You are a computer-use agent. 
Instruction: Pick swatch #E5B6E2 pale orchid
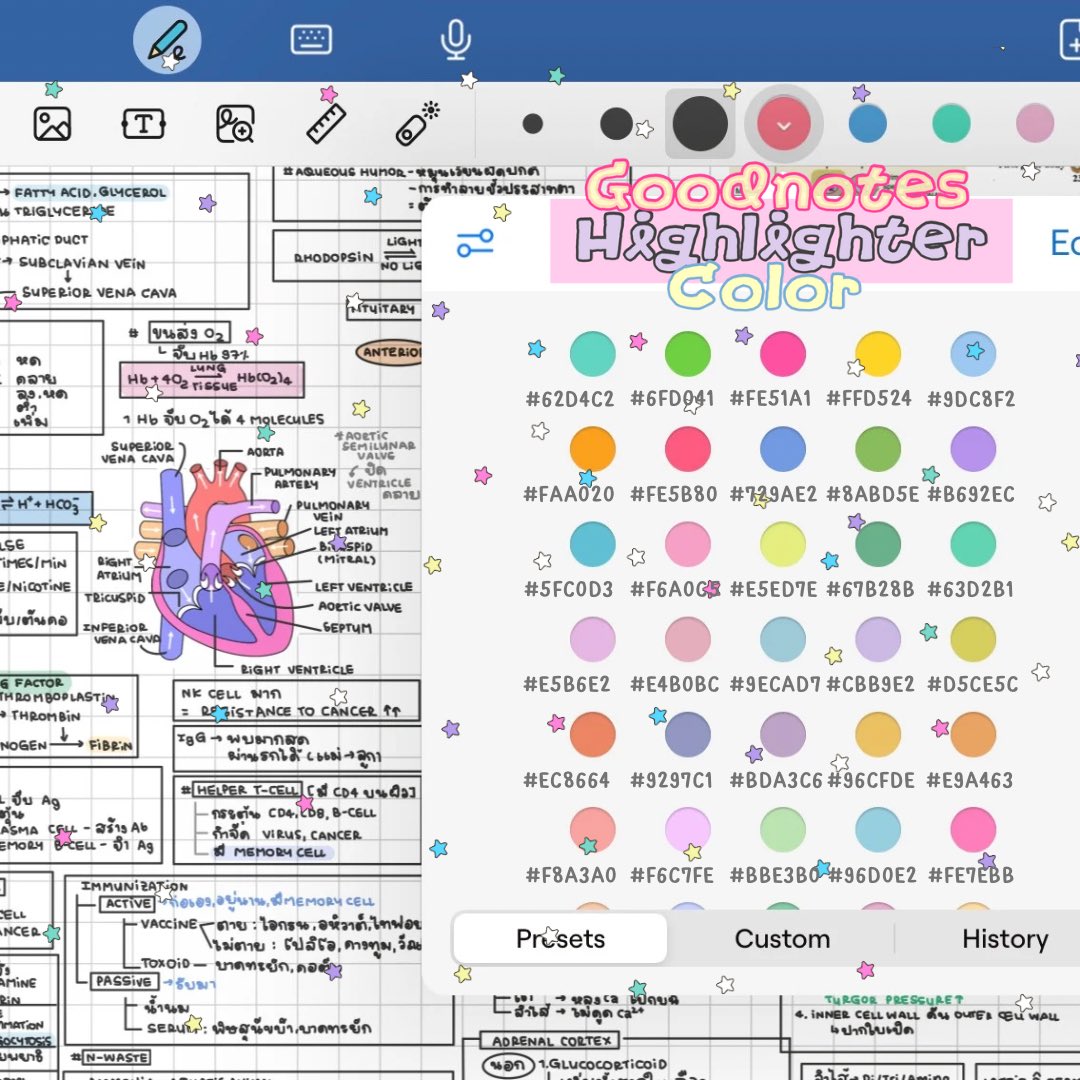(x=592, y=639)
